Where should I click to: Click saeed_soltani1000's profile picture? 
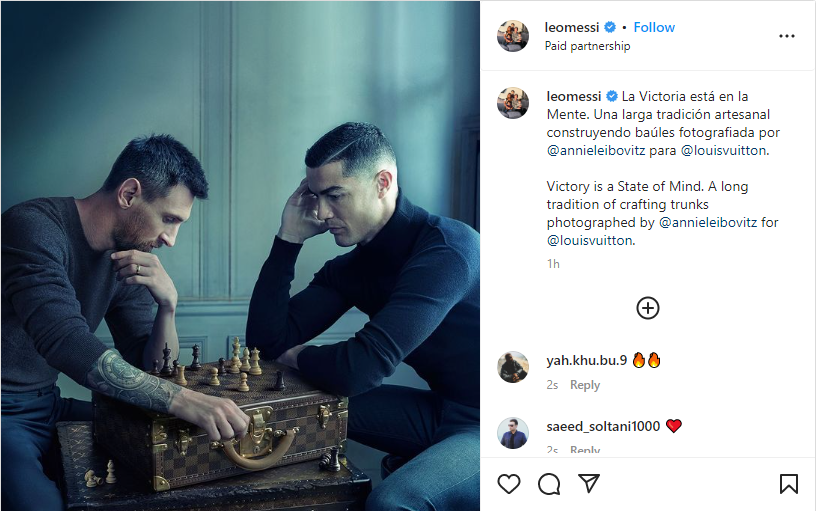[x=513, y=433]
